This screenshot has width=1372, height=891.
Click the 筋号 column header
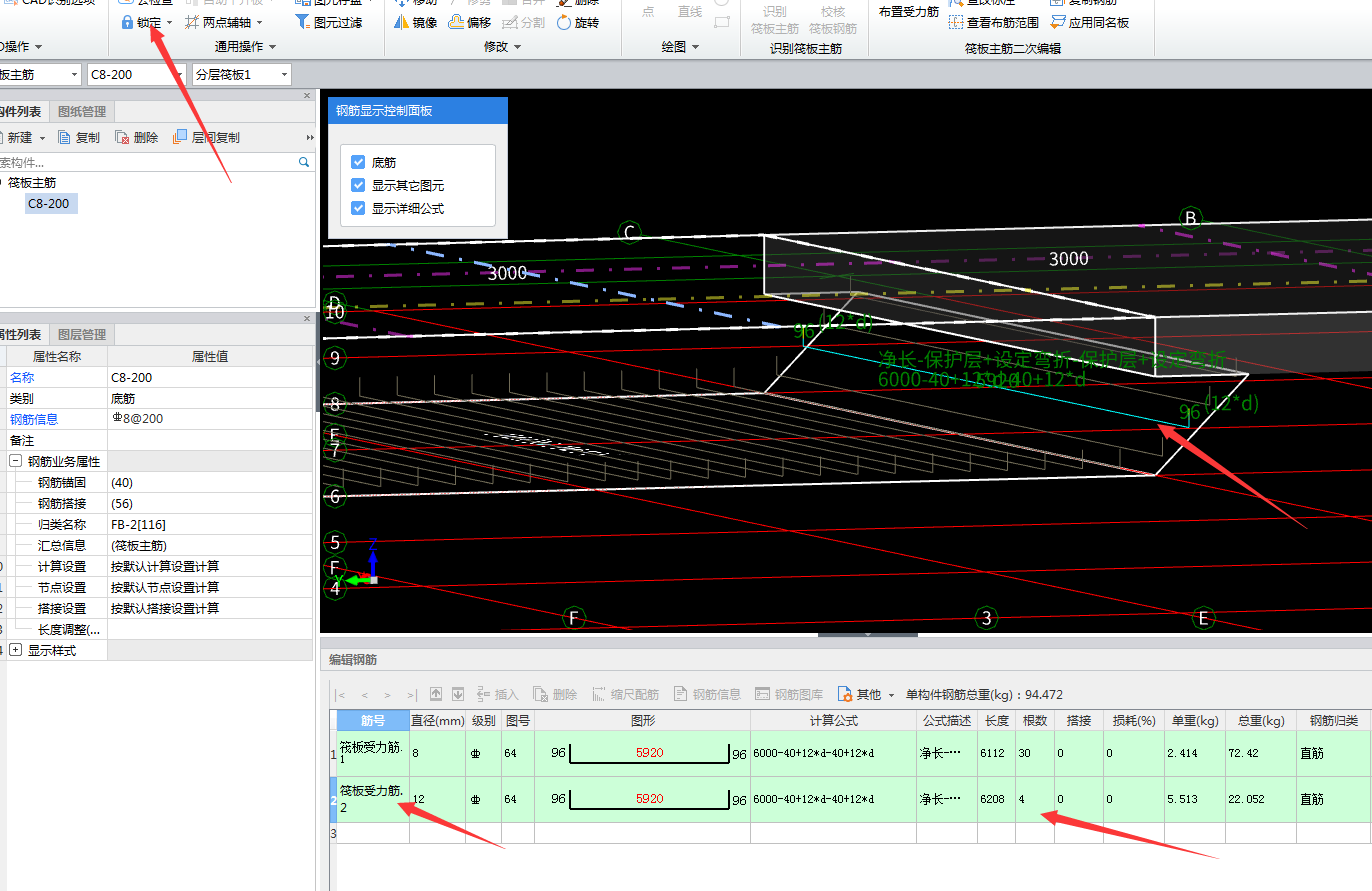coord(373,720)
